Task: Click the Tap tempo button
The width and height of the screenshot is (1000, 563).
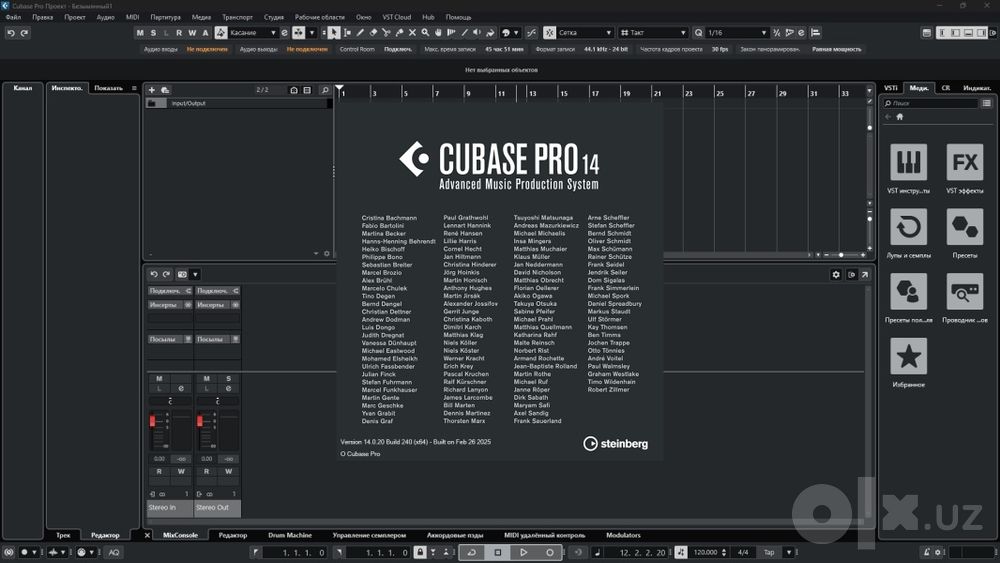Action: (770, 552)
